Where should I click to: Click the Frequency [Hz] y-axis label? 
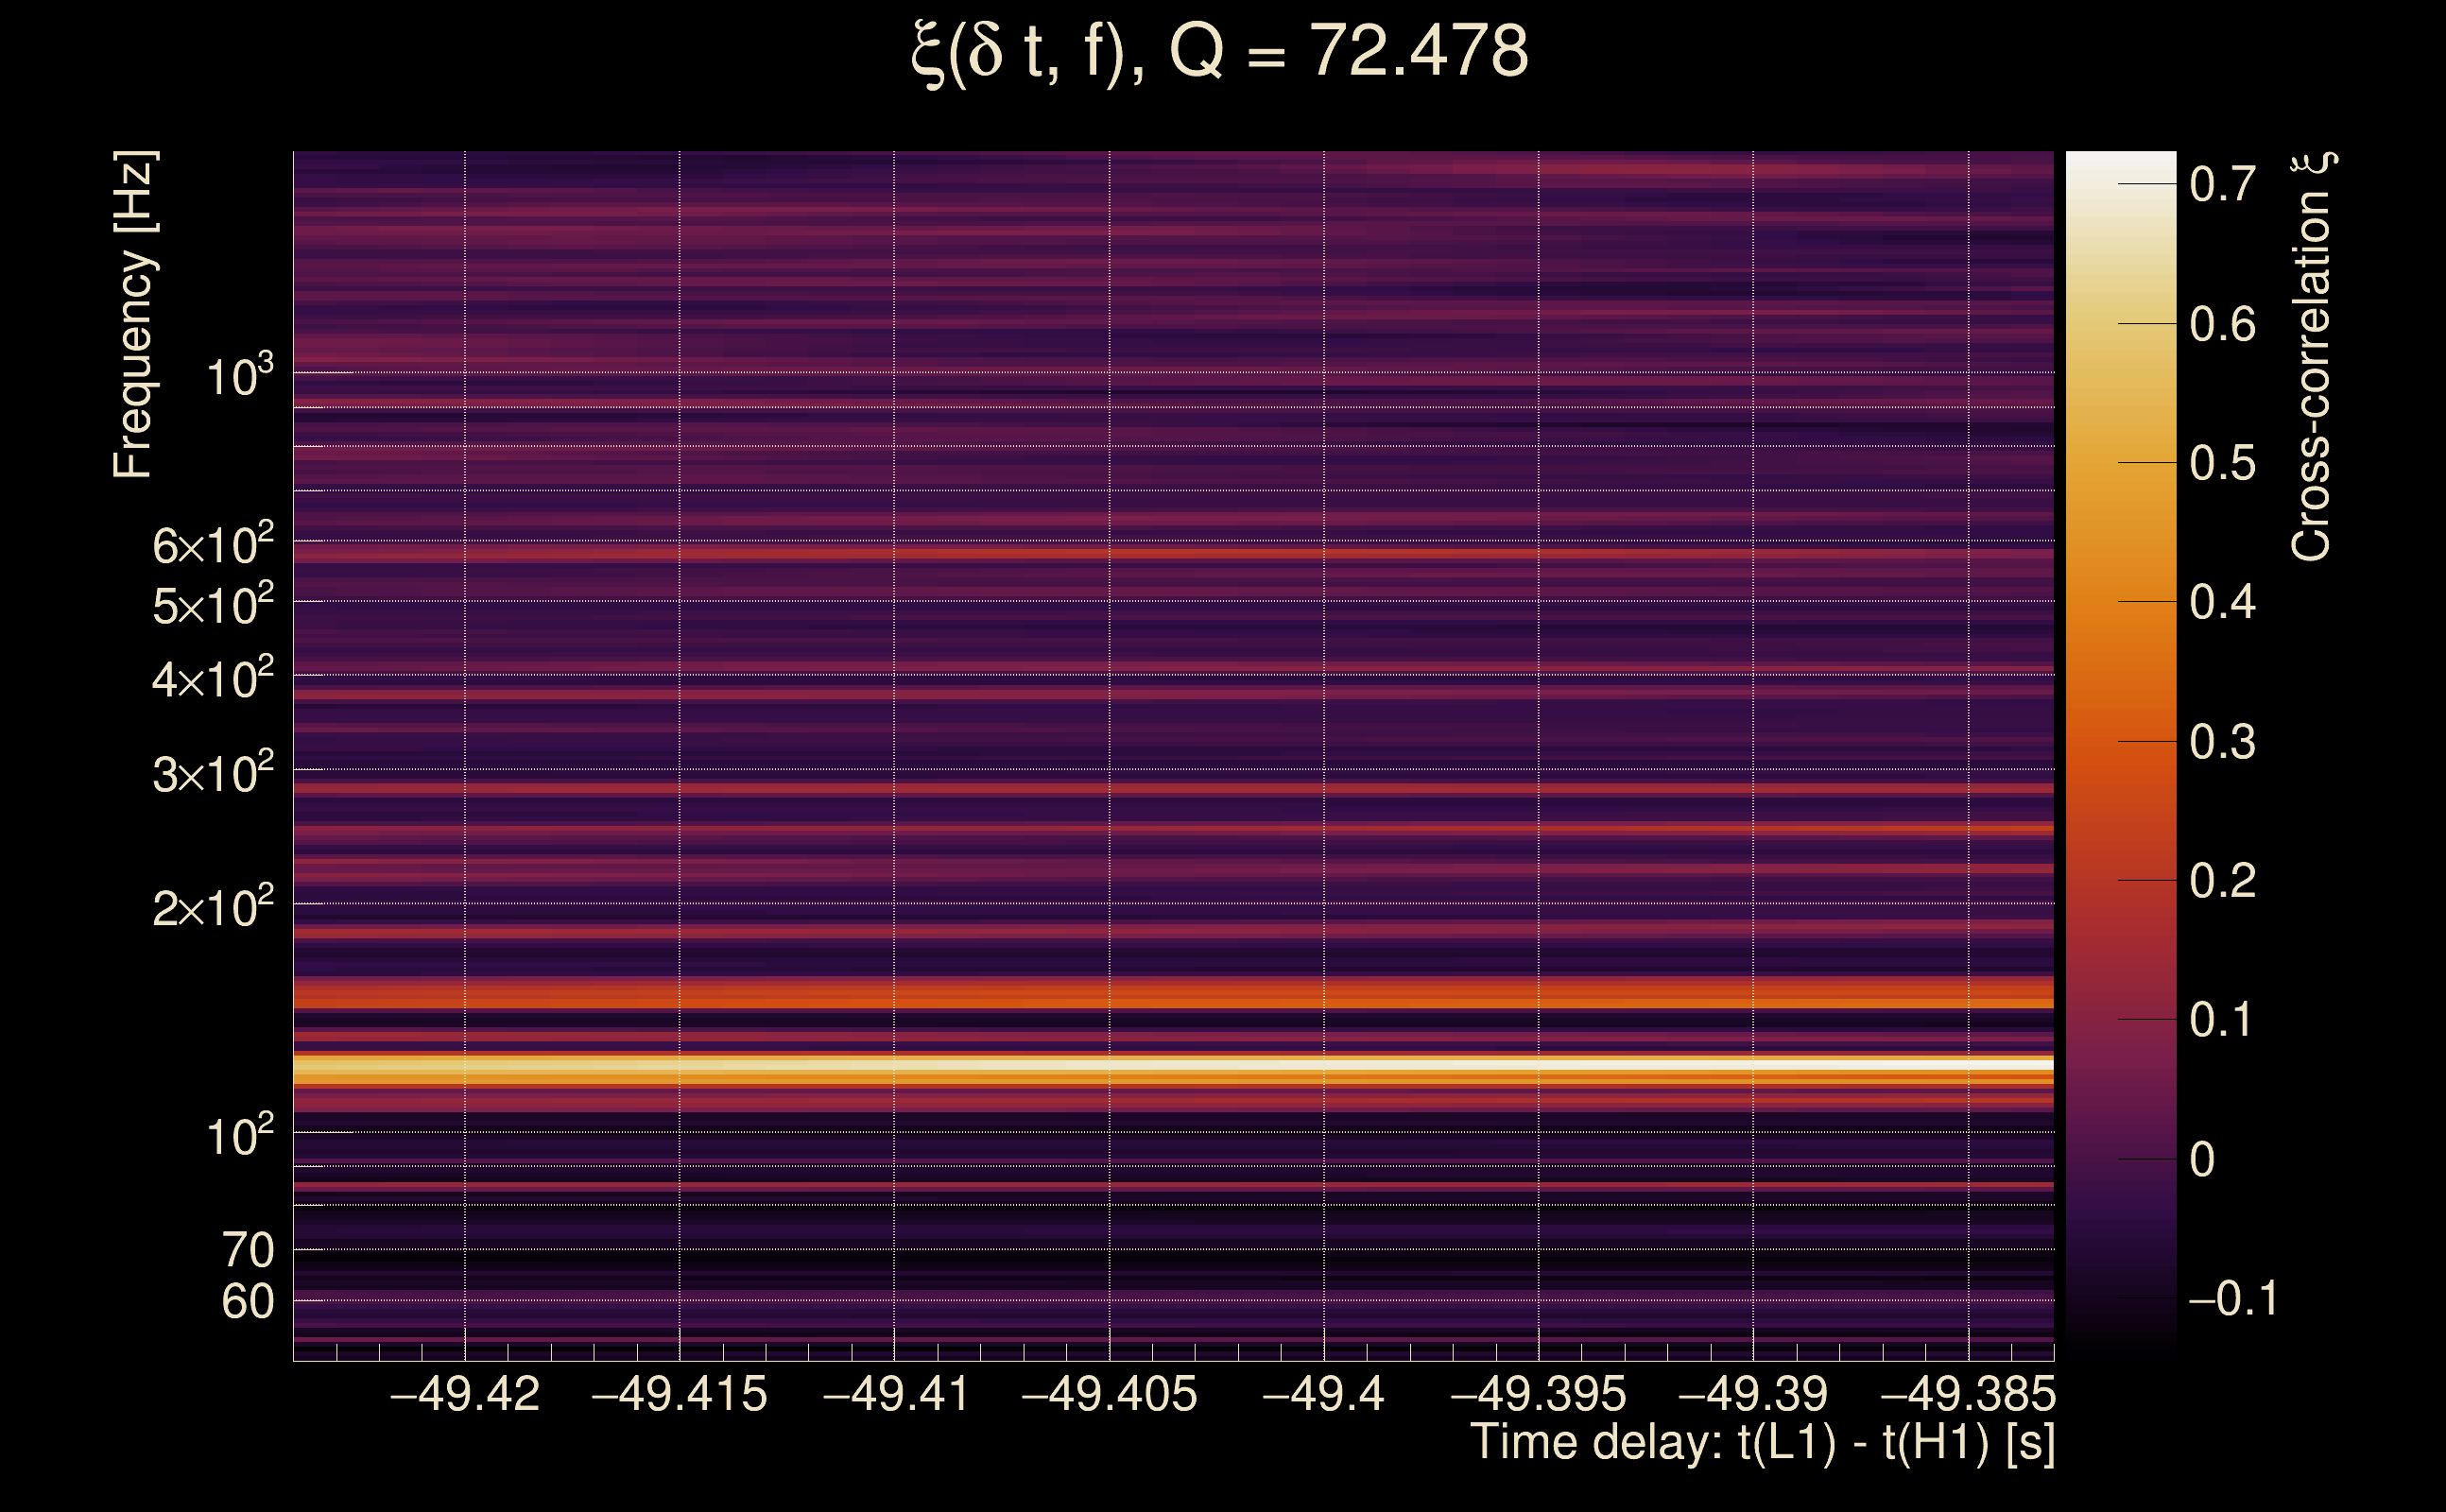coord(134,315)
